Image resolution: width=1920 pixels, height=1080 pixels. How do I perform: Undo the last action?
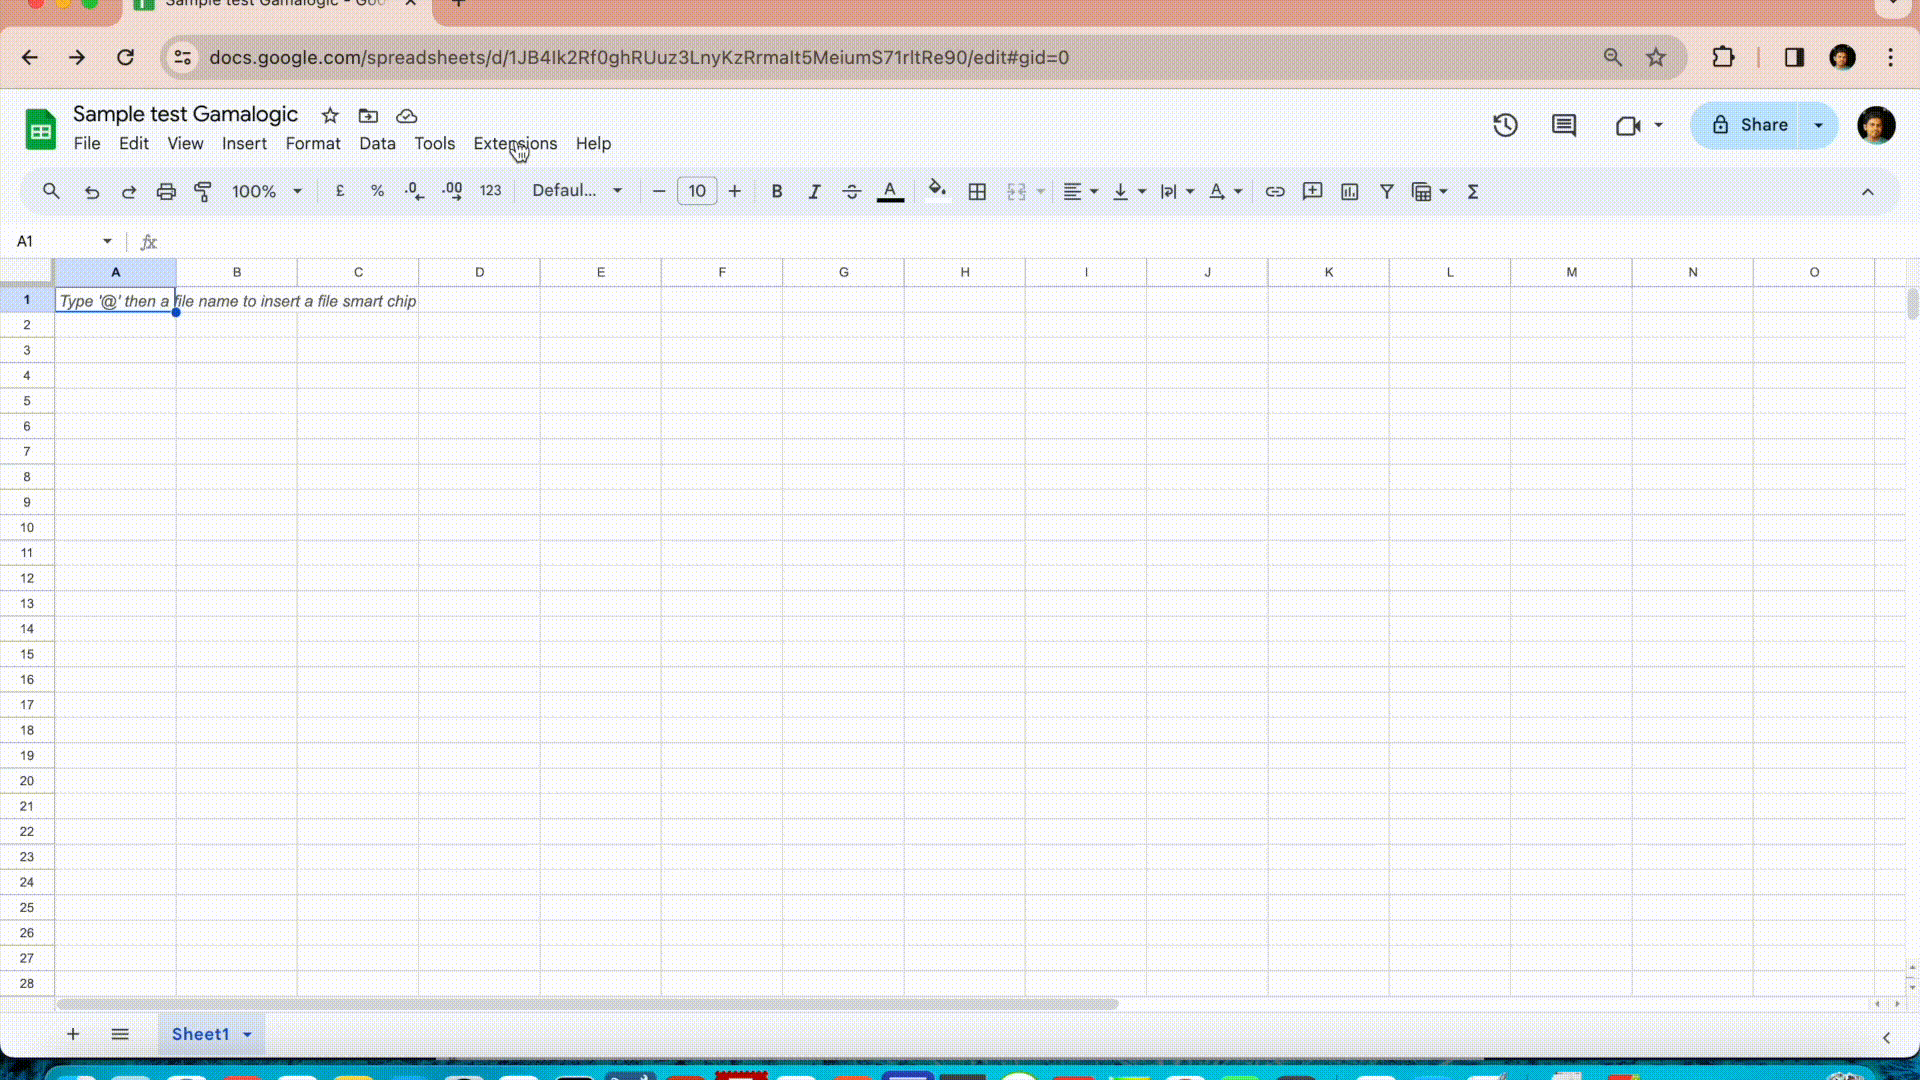tap(91, 191)
